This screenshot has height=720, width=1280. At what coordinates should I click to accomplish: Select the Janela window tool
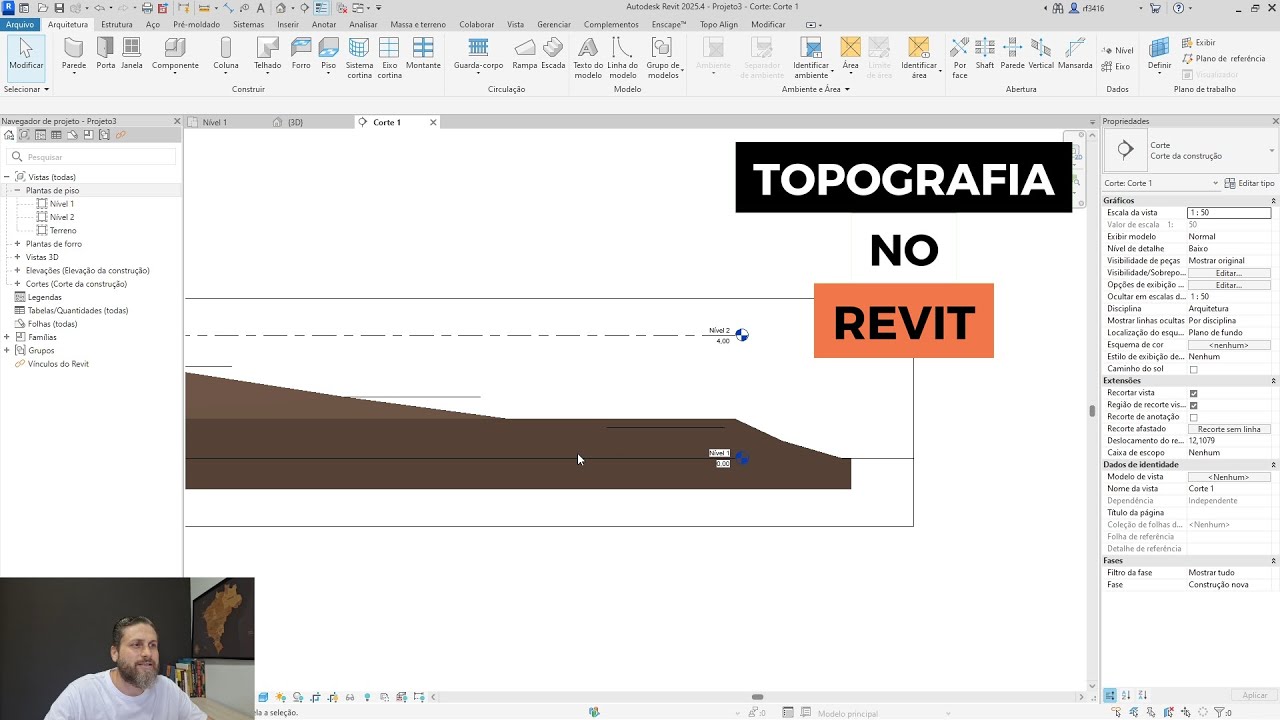point(131,54)
